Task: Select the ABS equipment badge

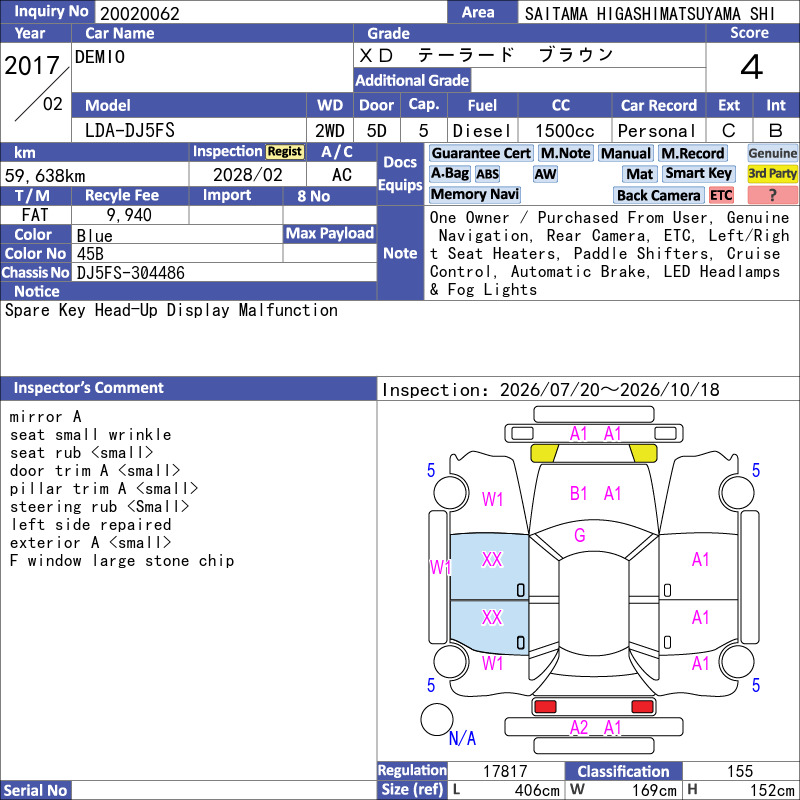Action: [487, 174]
